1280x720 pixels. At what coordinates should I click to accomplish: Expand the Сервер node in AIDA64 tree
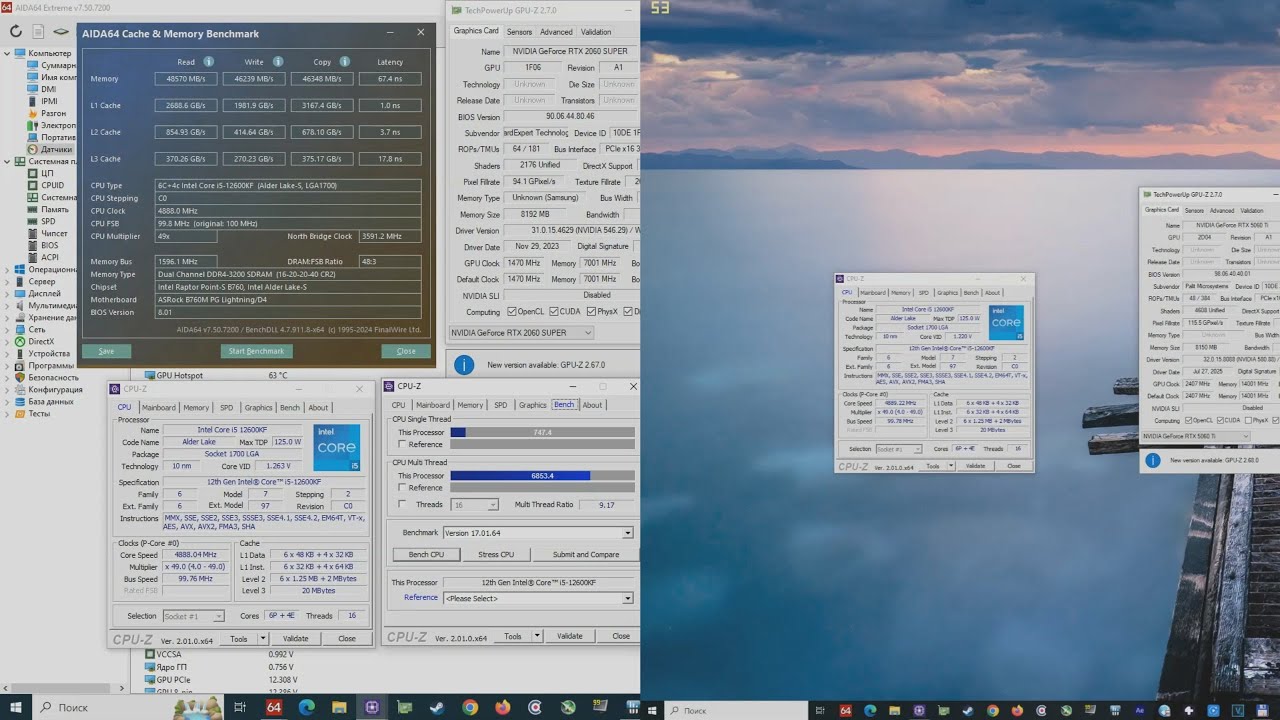click(9, 281)
